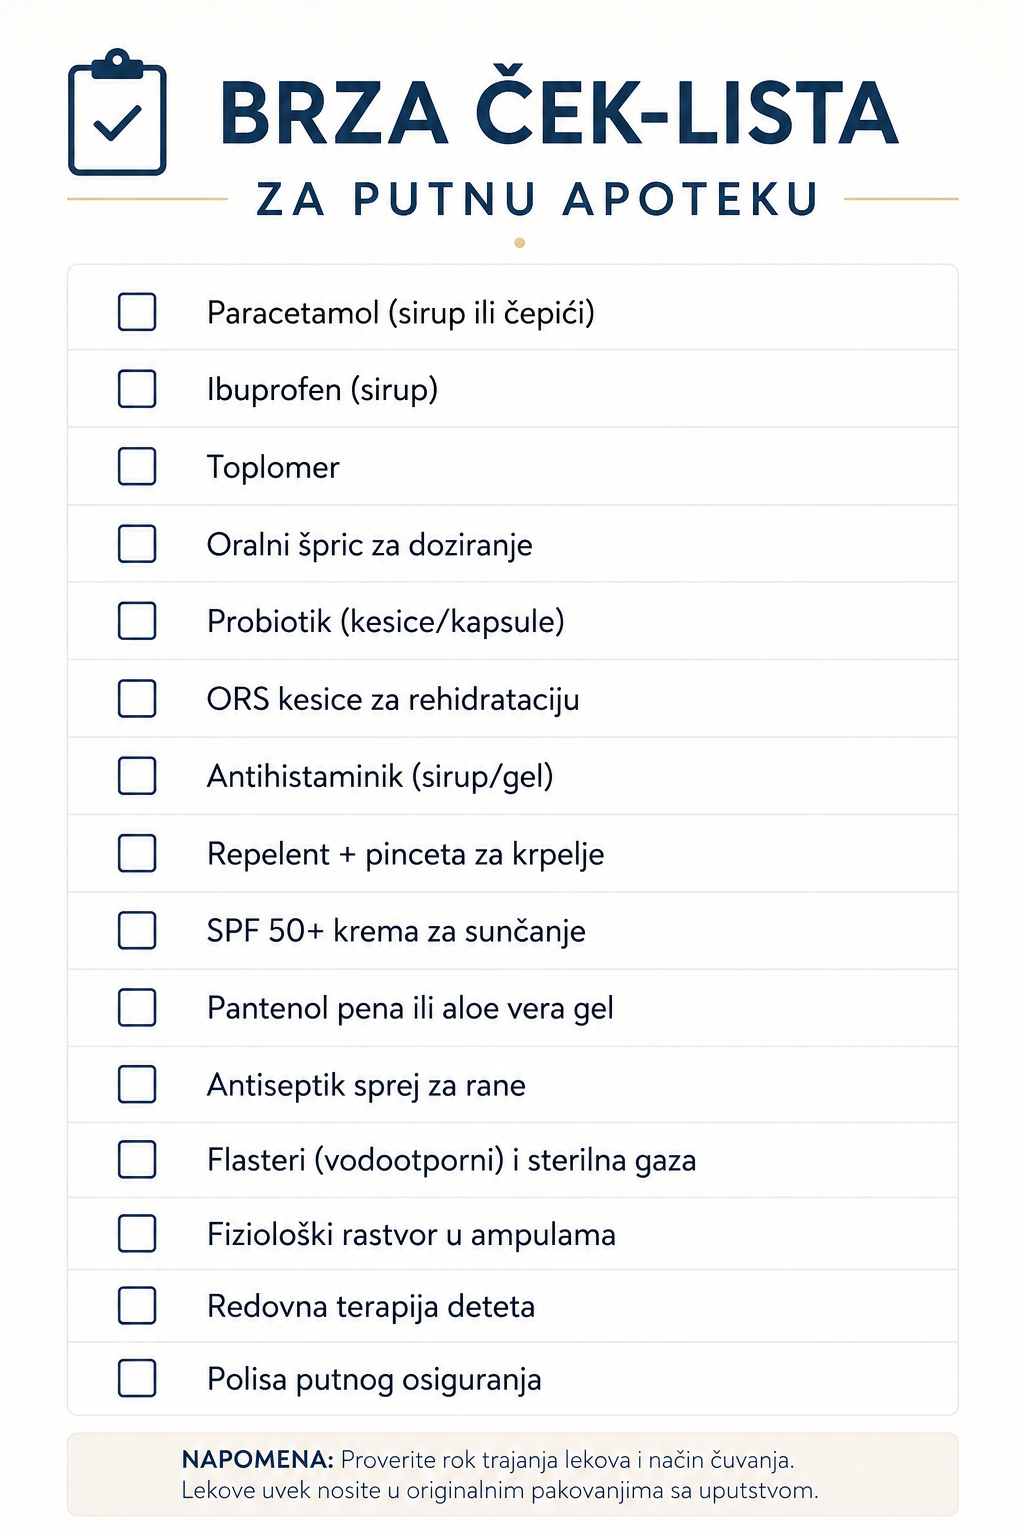Screen dimensions: 1024x1536
Task: Check Oralni špric za doziranje box
Action: point(137,544)
